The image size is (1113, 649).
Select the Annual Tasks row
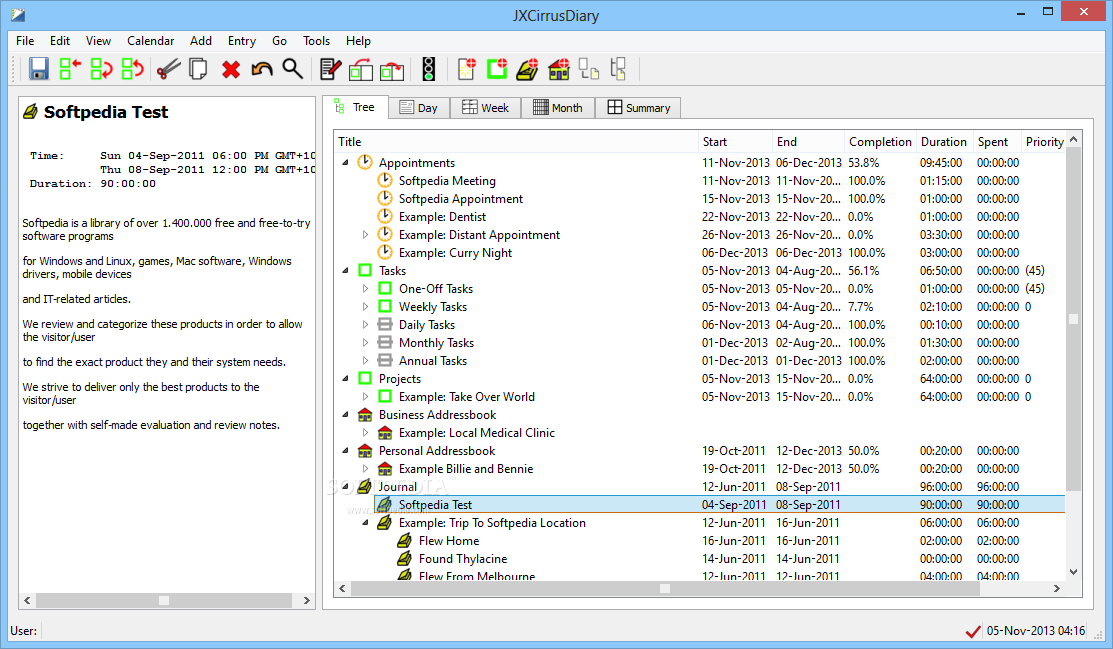(x=700, y=361)
